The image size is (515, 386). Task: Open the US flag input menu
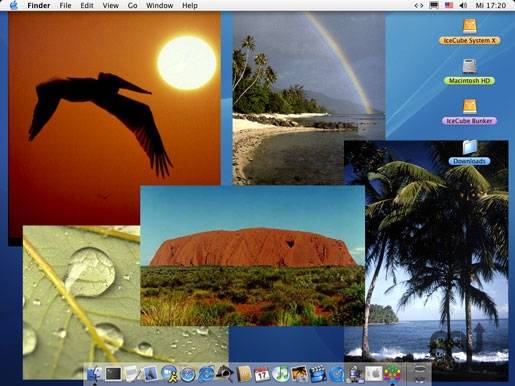coord(449,5)
